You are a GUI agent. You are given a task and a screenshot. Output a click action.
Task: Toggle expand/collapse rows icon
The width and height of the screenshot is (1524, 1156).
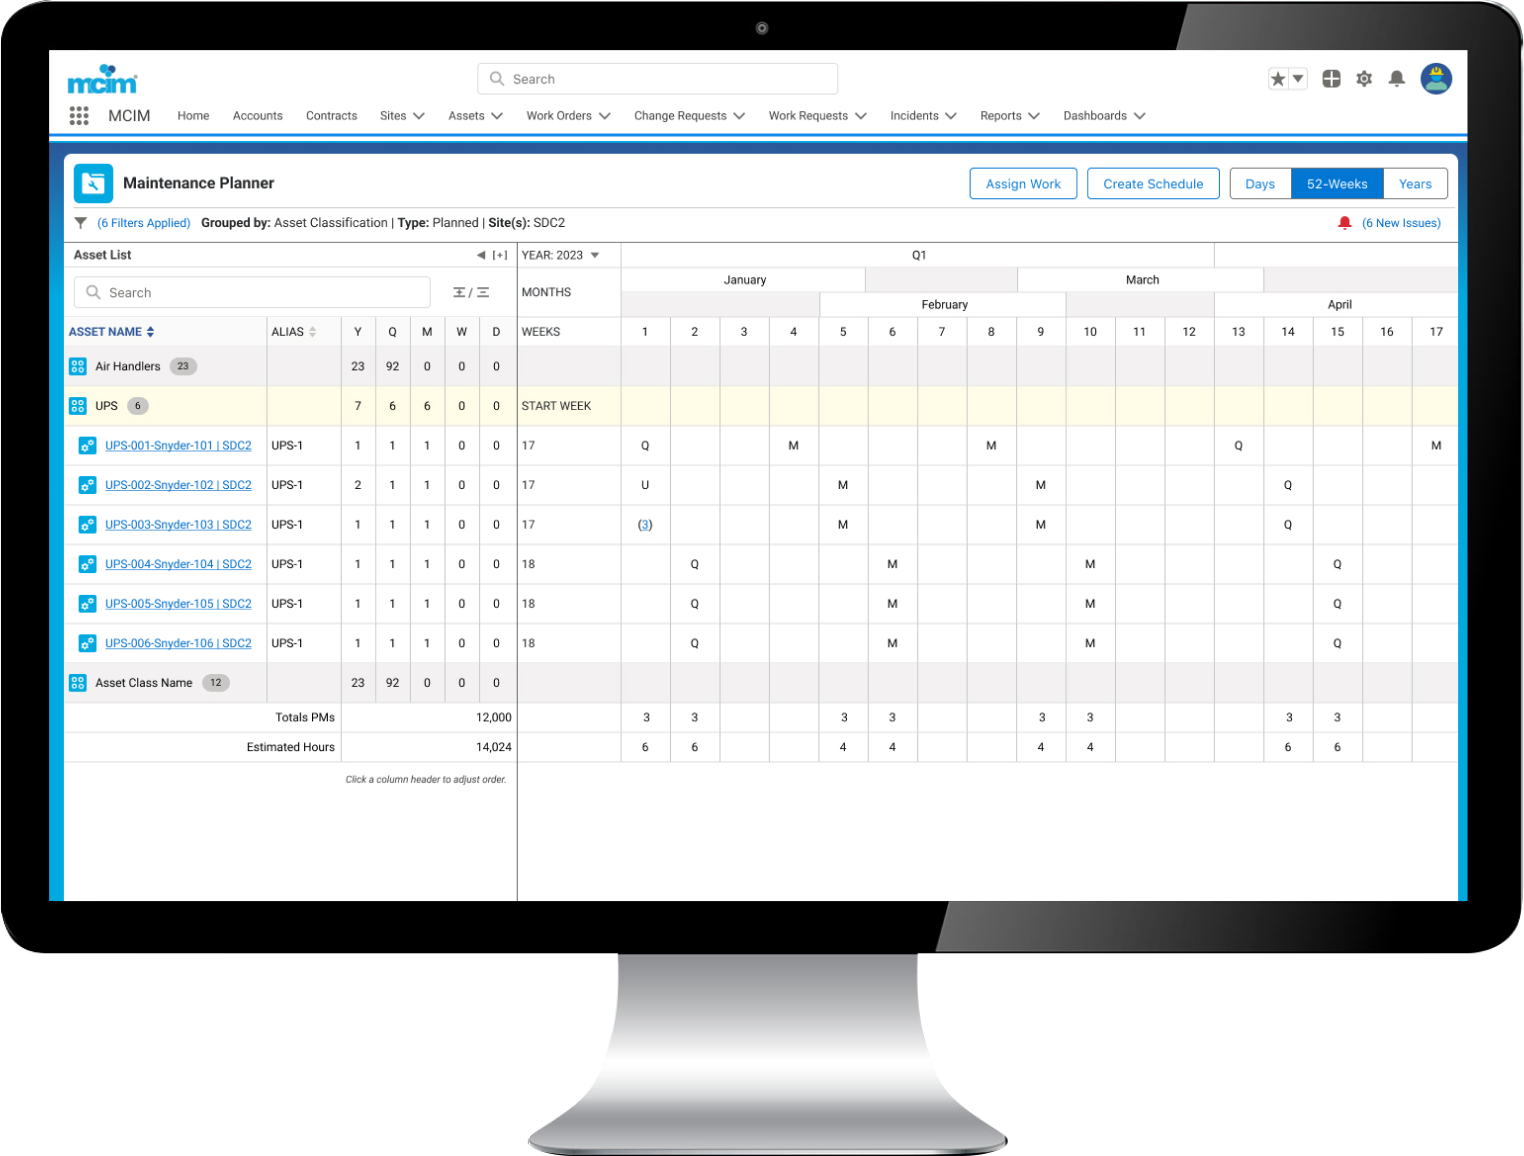tap(471, 293)
